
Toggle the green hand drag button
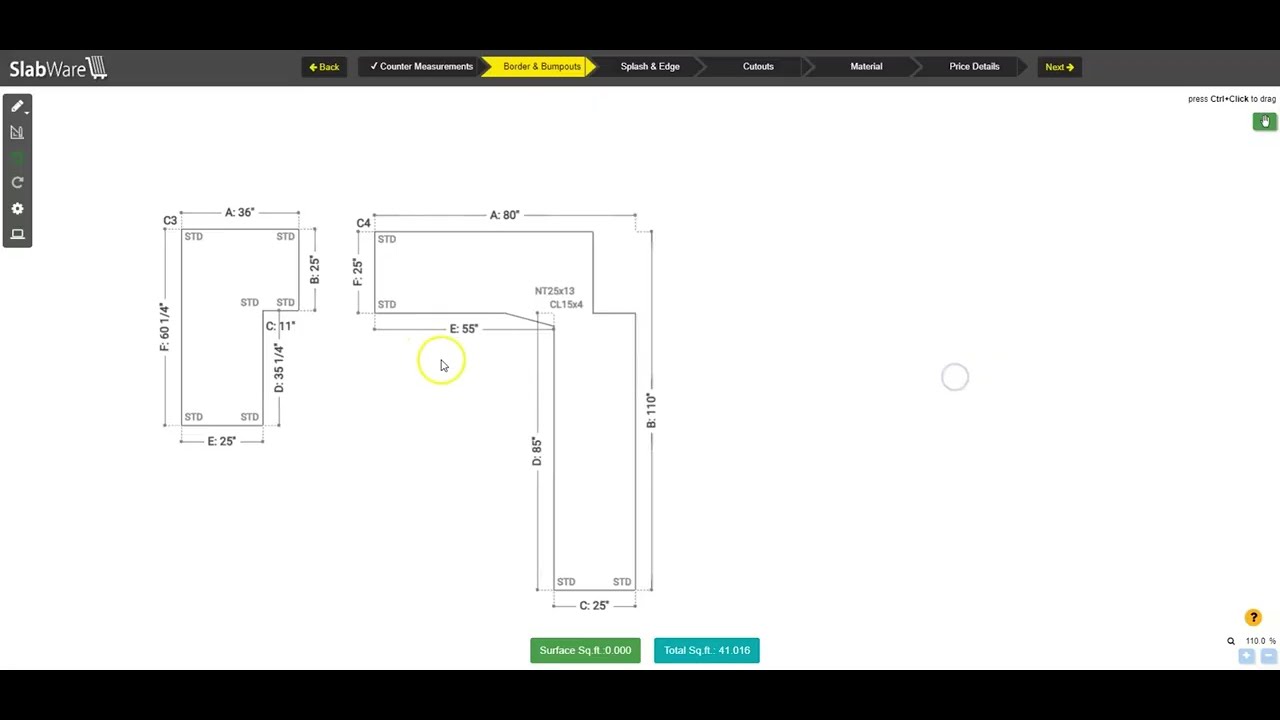coord(1265,121)
